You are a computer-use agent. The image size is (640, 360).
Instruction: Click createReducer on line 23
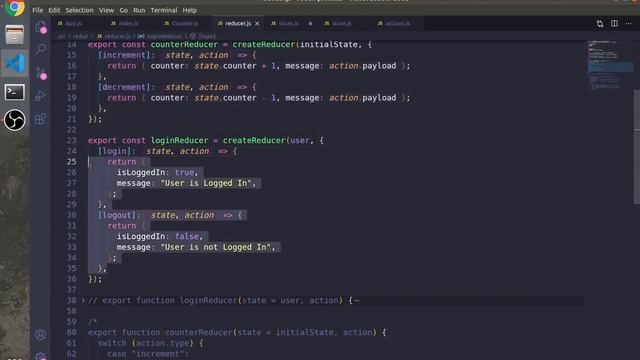click(254, 140)
